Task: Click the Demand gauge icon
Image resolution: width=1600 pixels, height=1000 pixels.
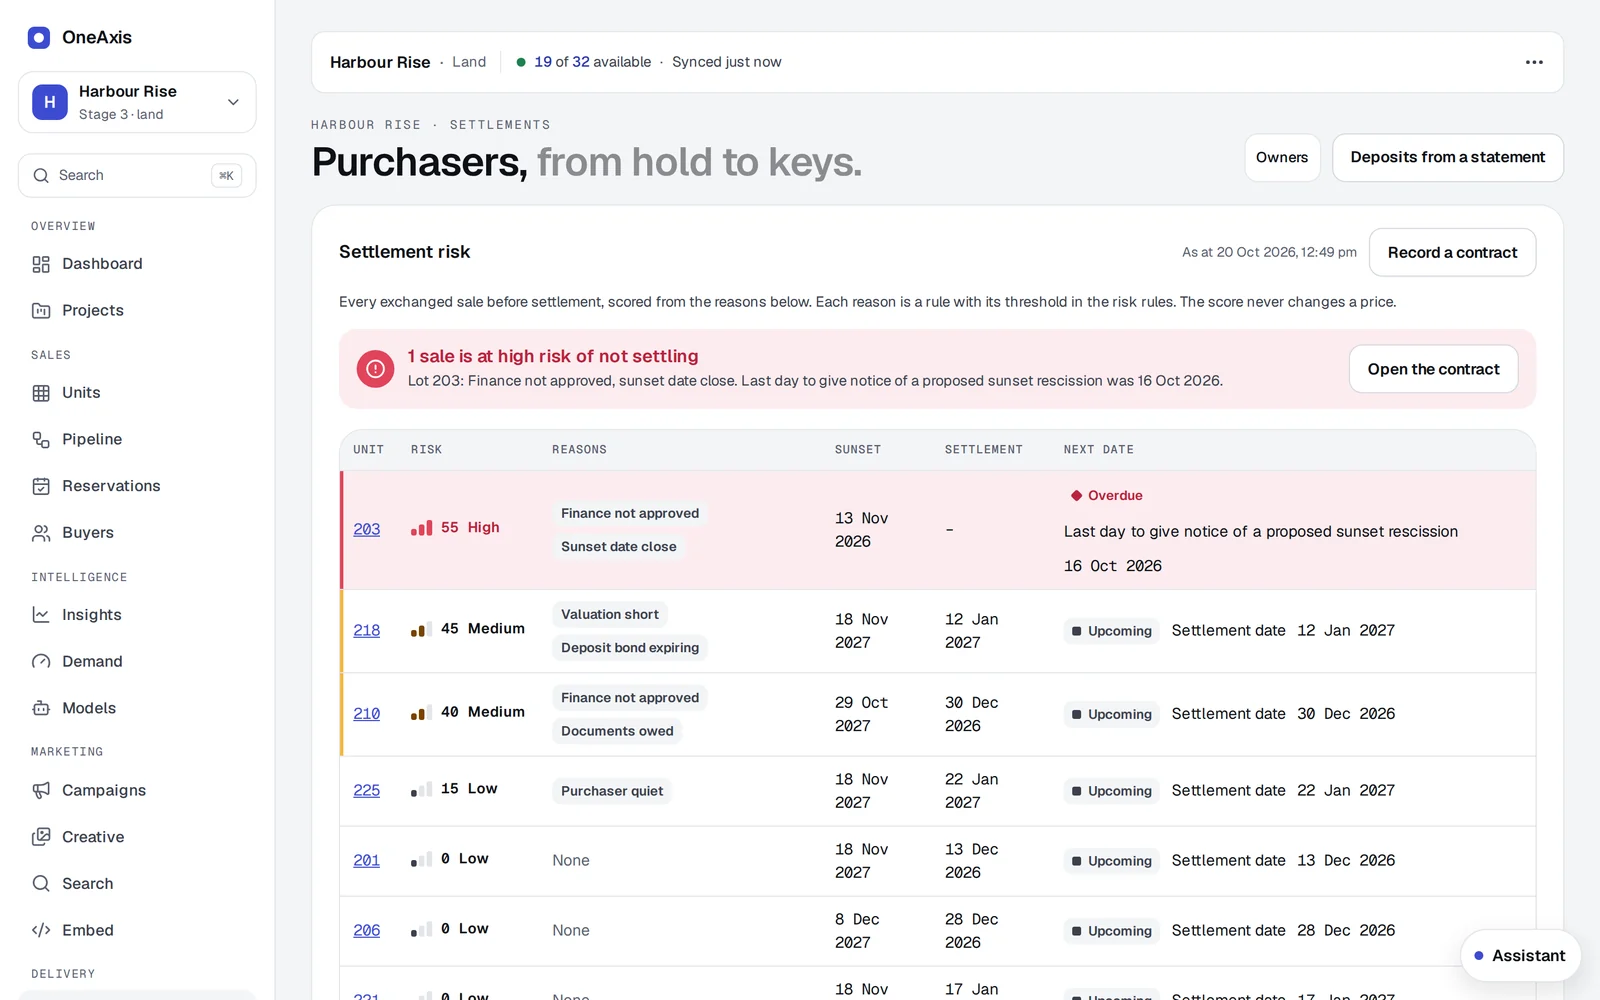Action: [x=41, y=661]
